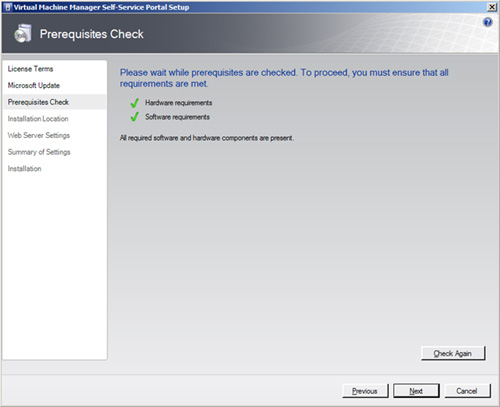Click the Prerequisites Check header title
500x407 pixels.
pos(92,34)
